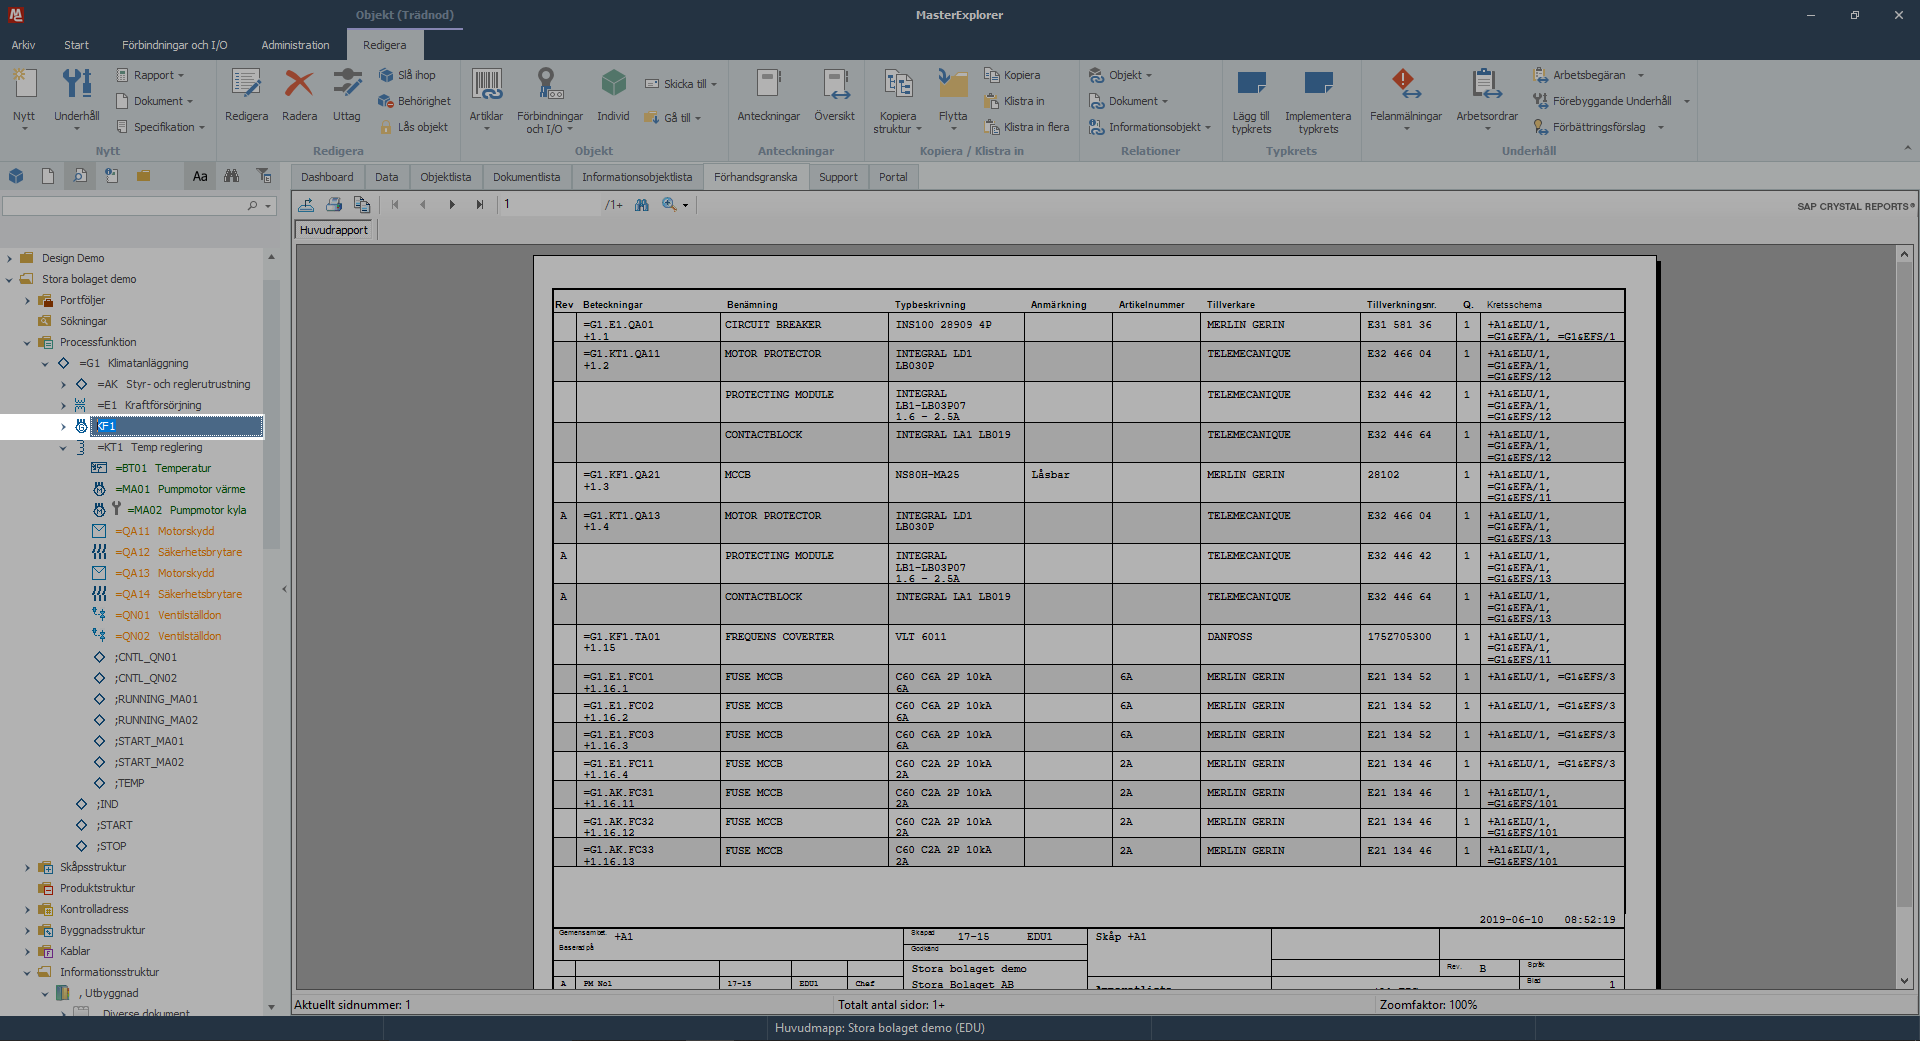Image resolution: width=1920 pixels, height=1041 pixels.
Task: Open the Rapport dropdown
Action: [x=150, y=75]
